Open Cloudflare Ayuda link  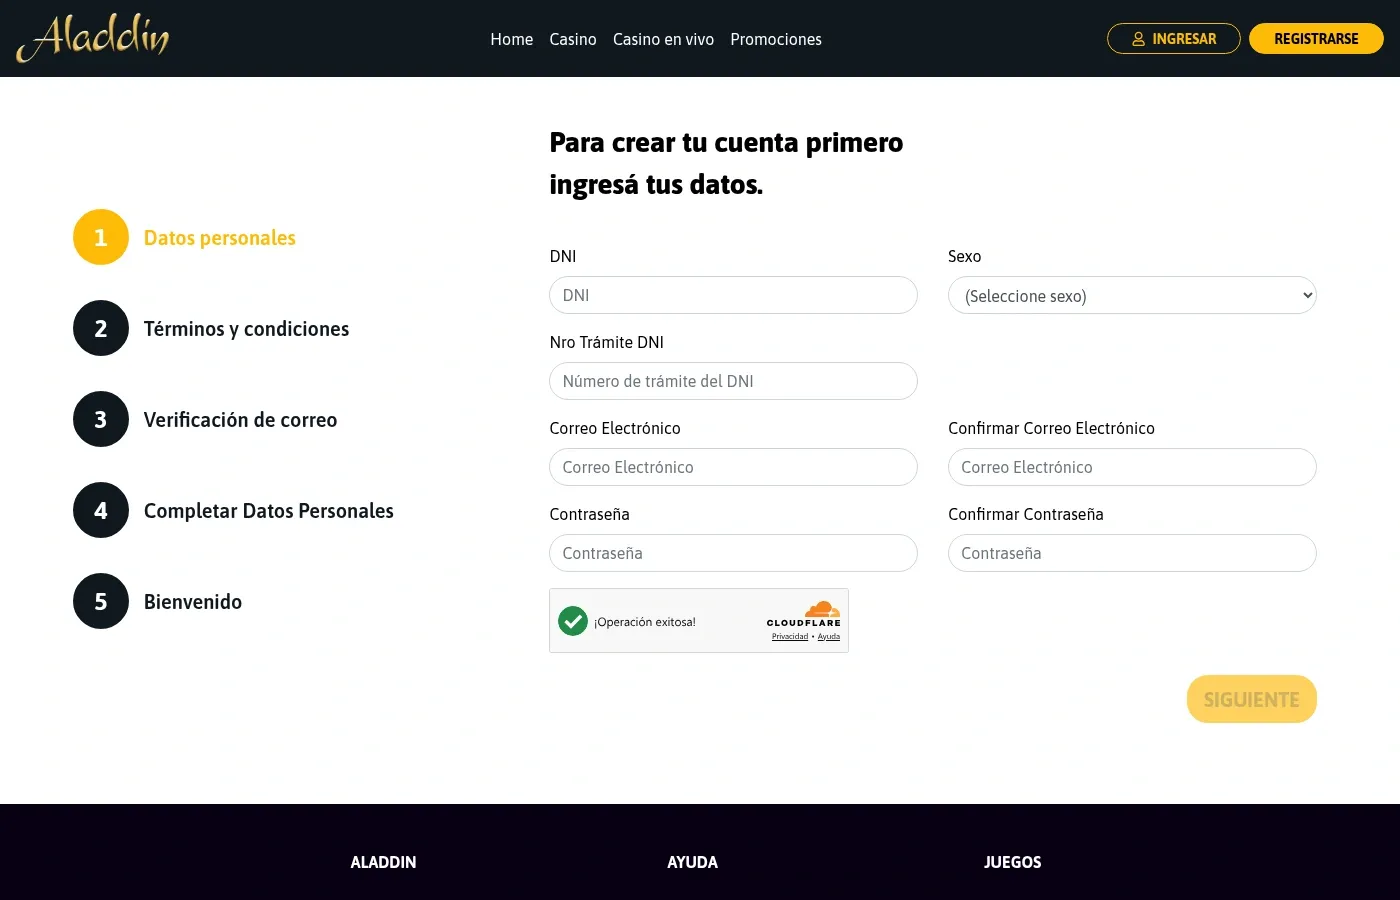[829, 636]
